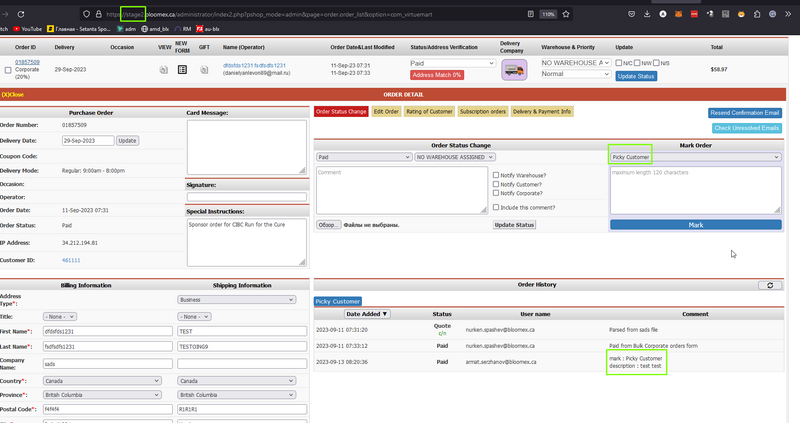Open the GIFT icon for the order
Viewport: 800px width, 423px height.
[x=204, y=69]
